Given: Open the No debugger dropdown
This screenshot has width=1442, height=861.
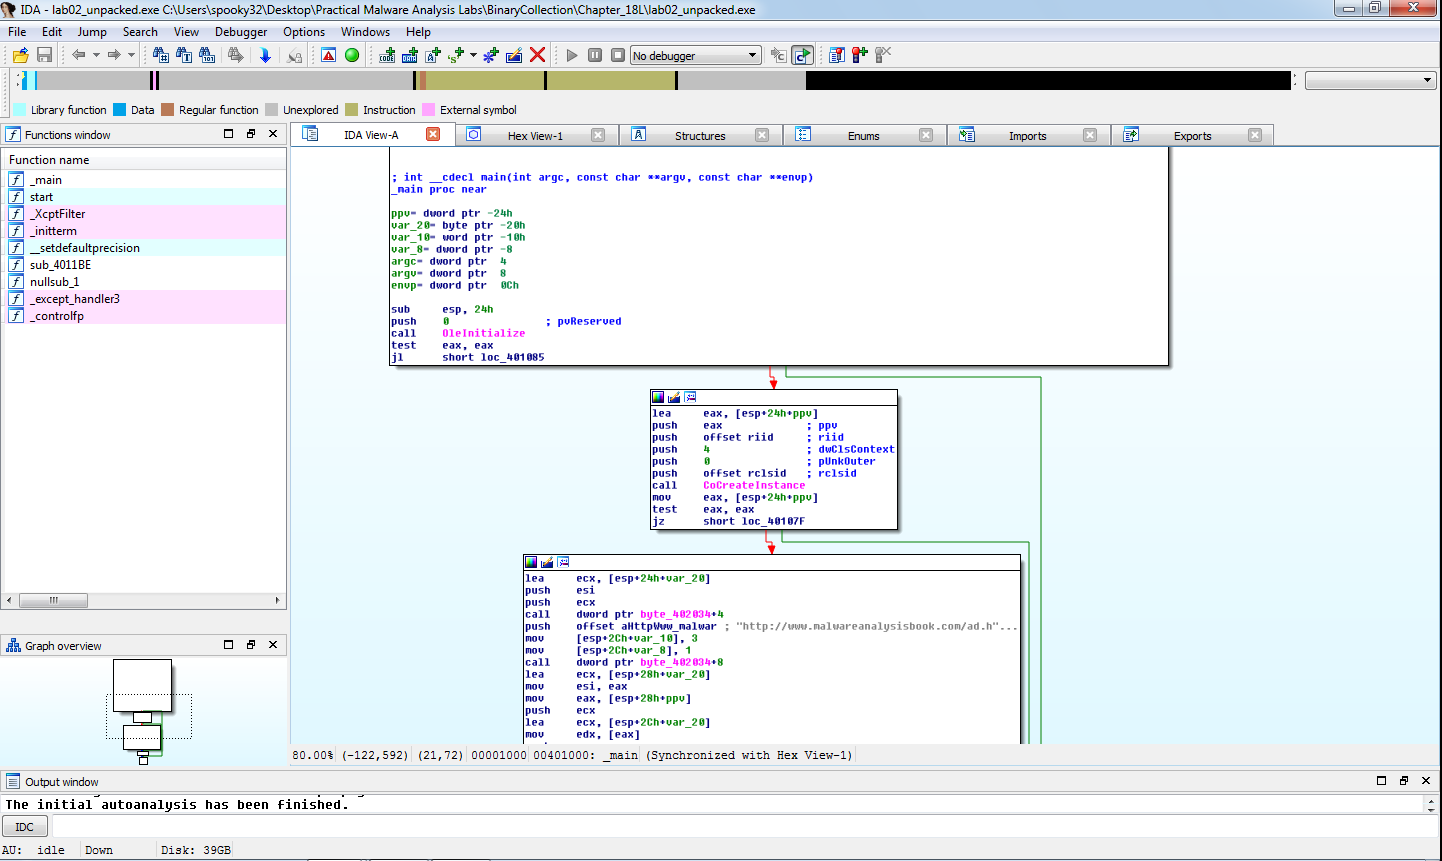Looking at the screenshot, I should click(x=696, y=55).
